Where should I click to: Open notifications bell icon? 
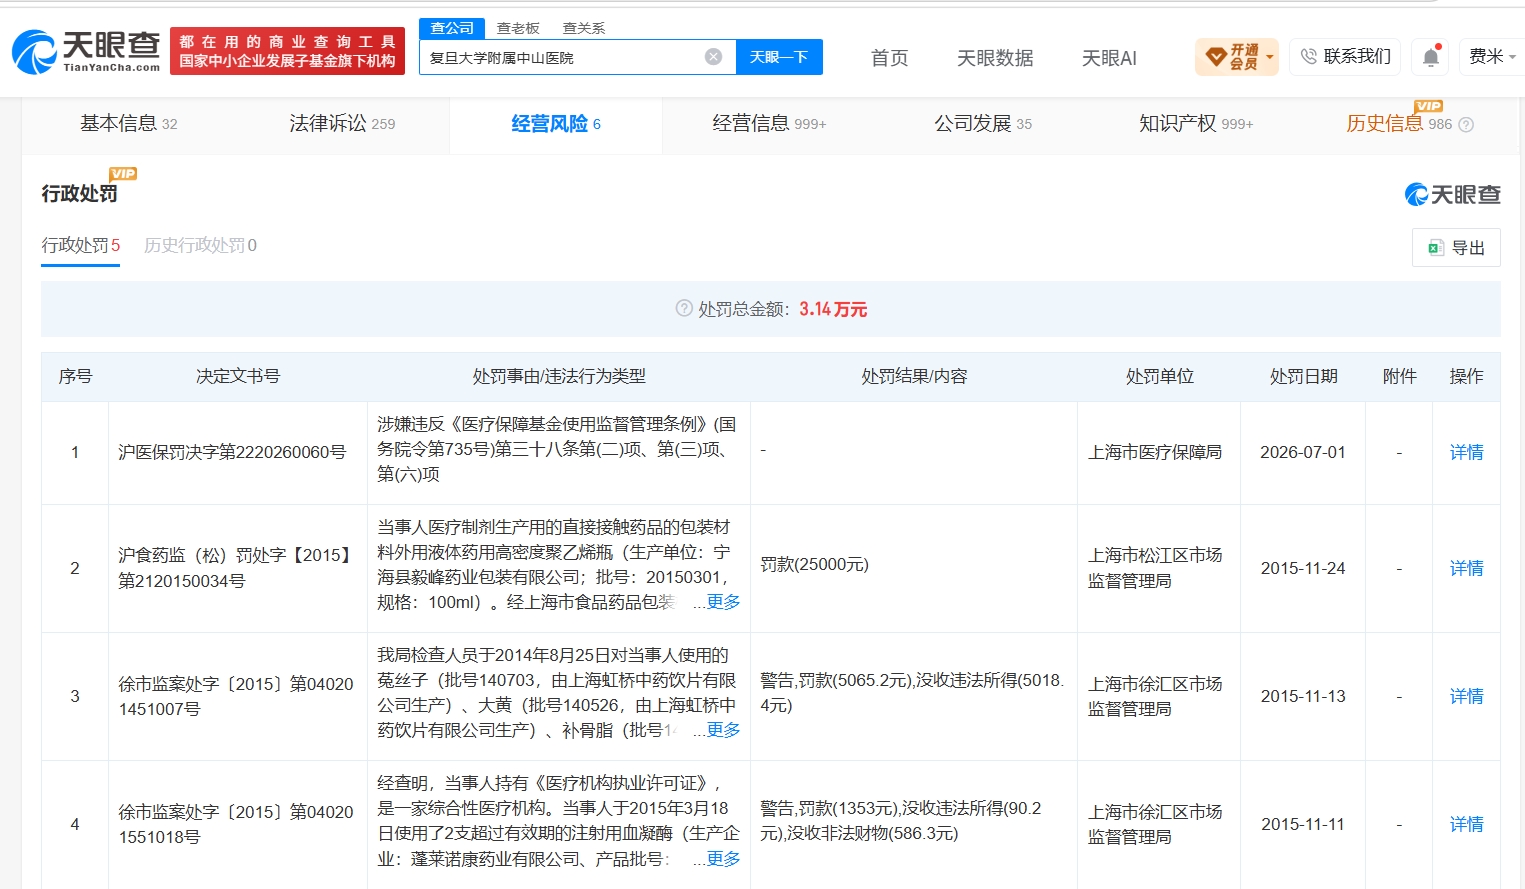(1430, 57)
